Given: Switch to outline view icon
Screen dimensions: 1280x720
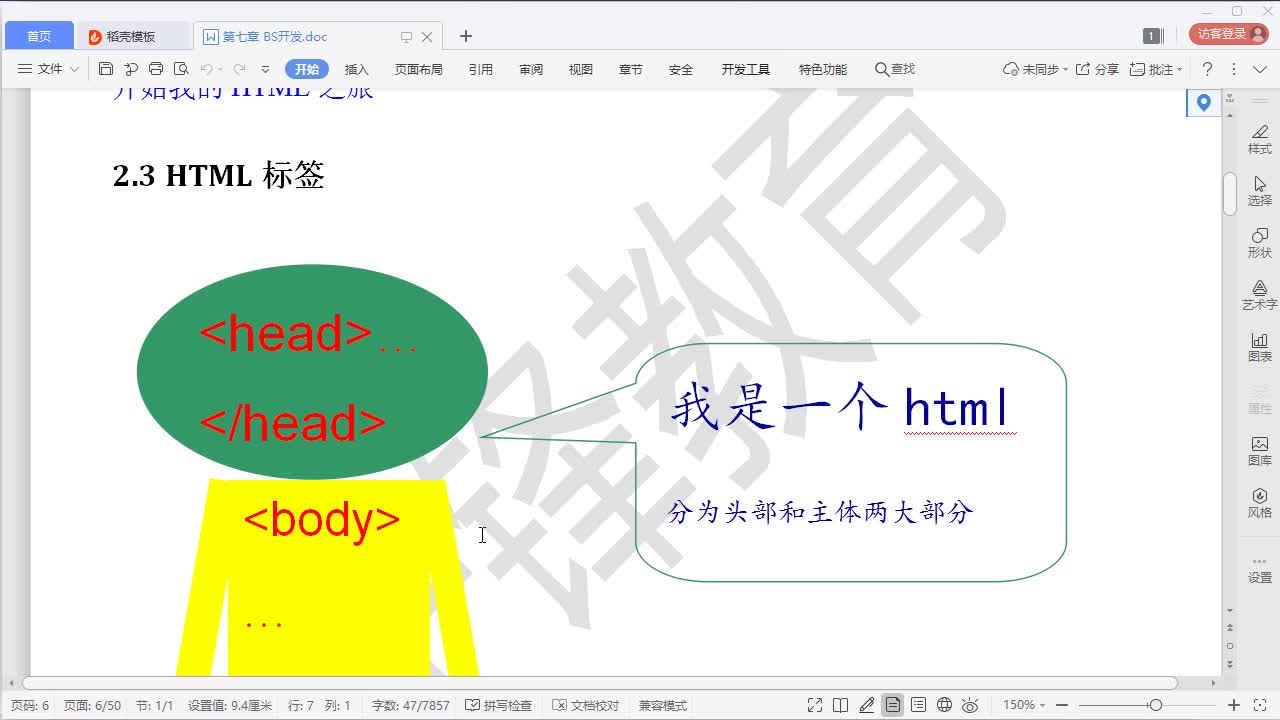Looking at the screenshot, I should pyautogui.click(x=919, y=705).
